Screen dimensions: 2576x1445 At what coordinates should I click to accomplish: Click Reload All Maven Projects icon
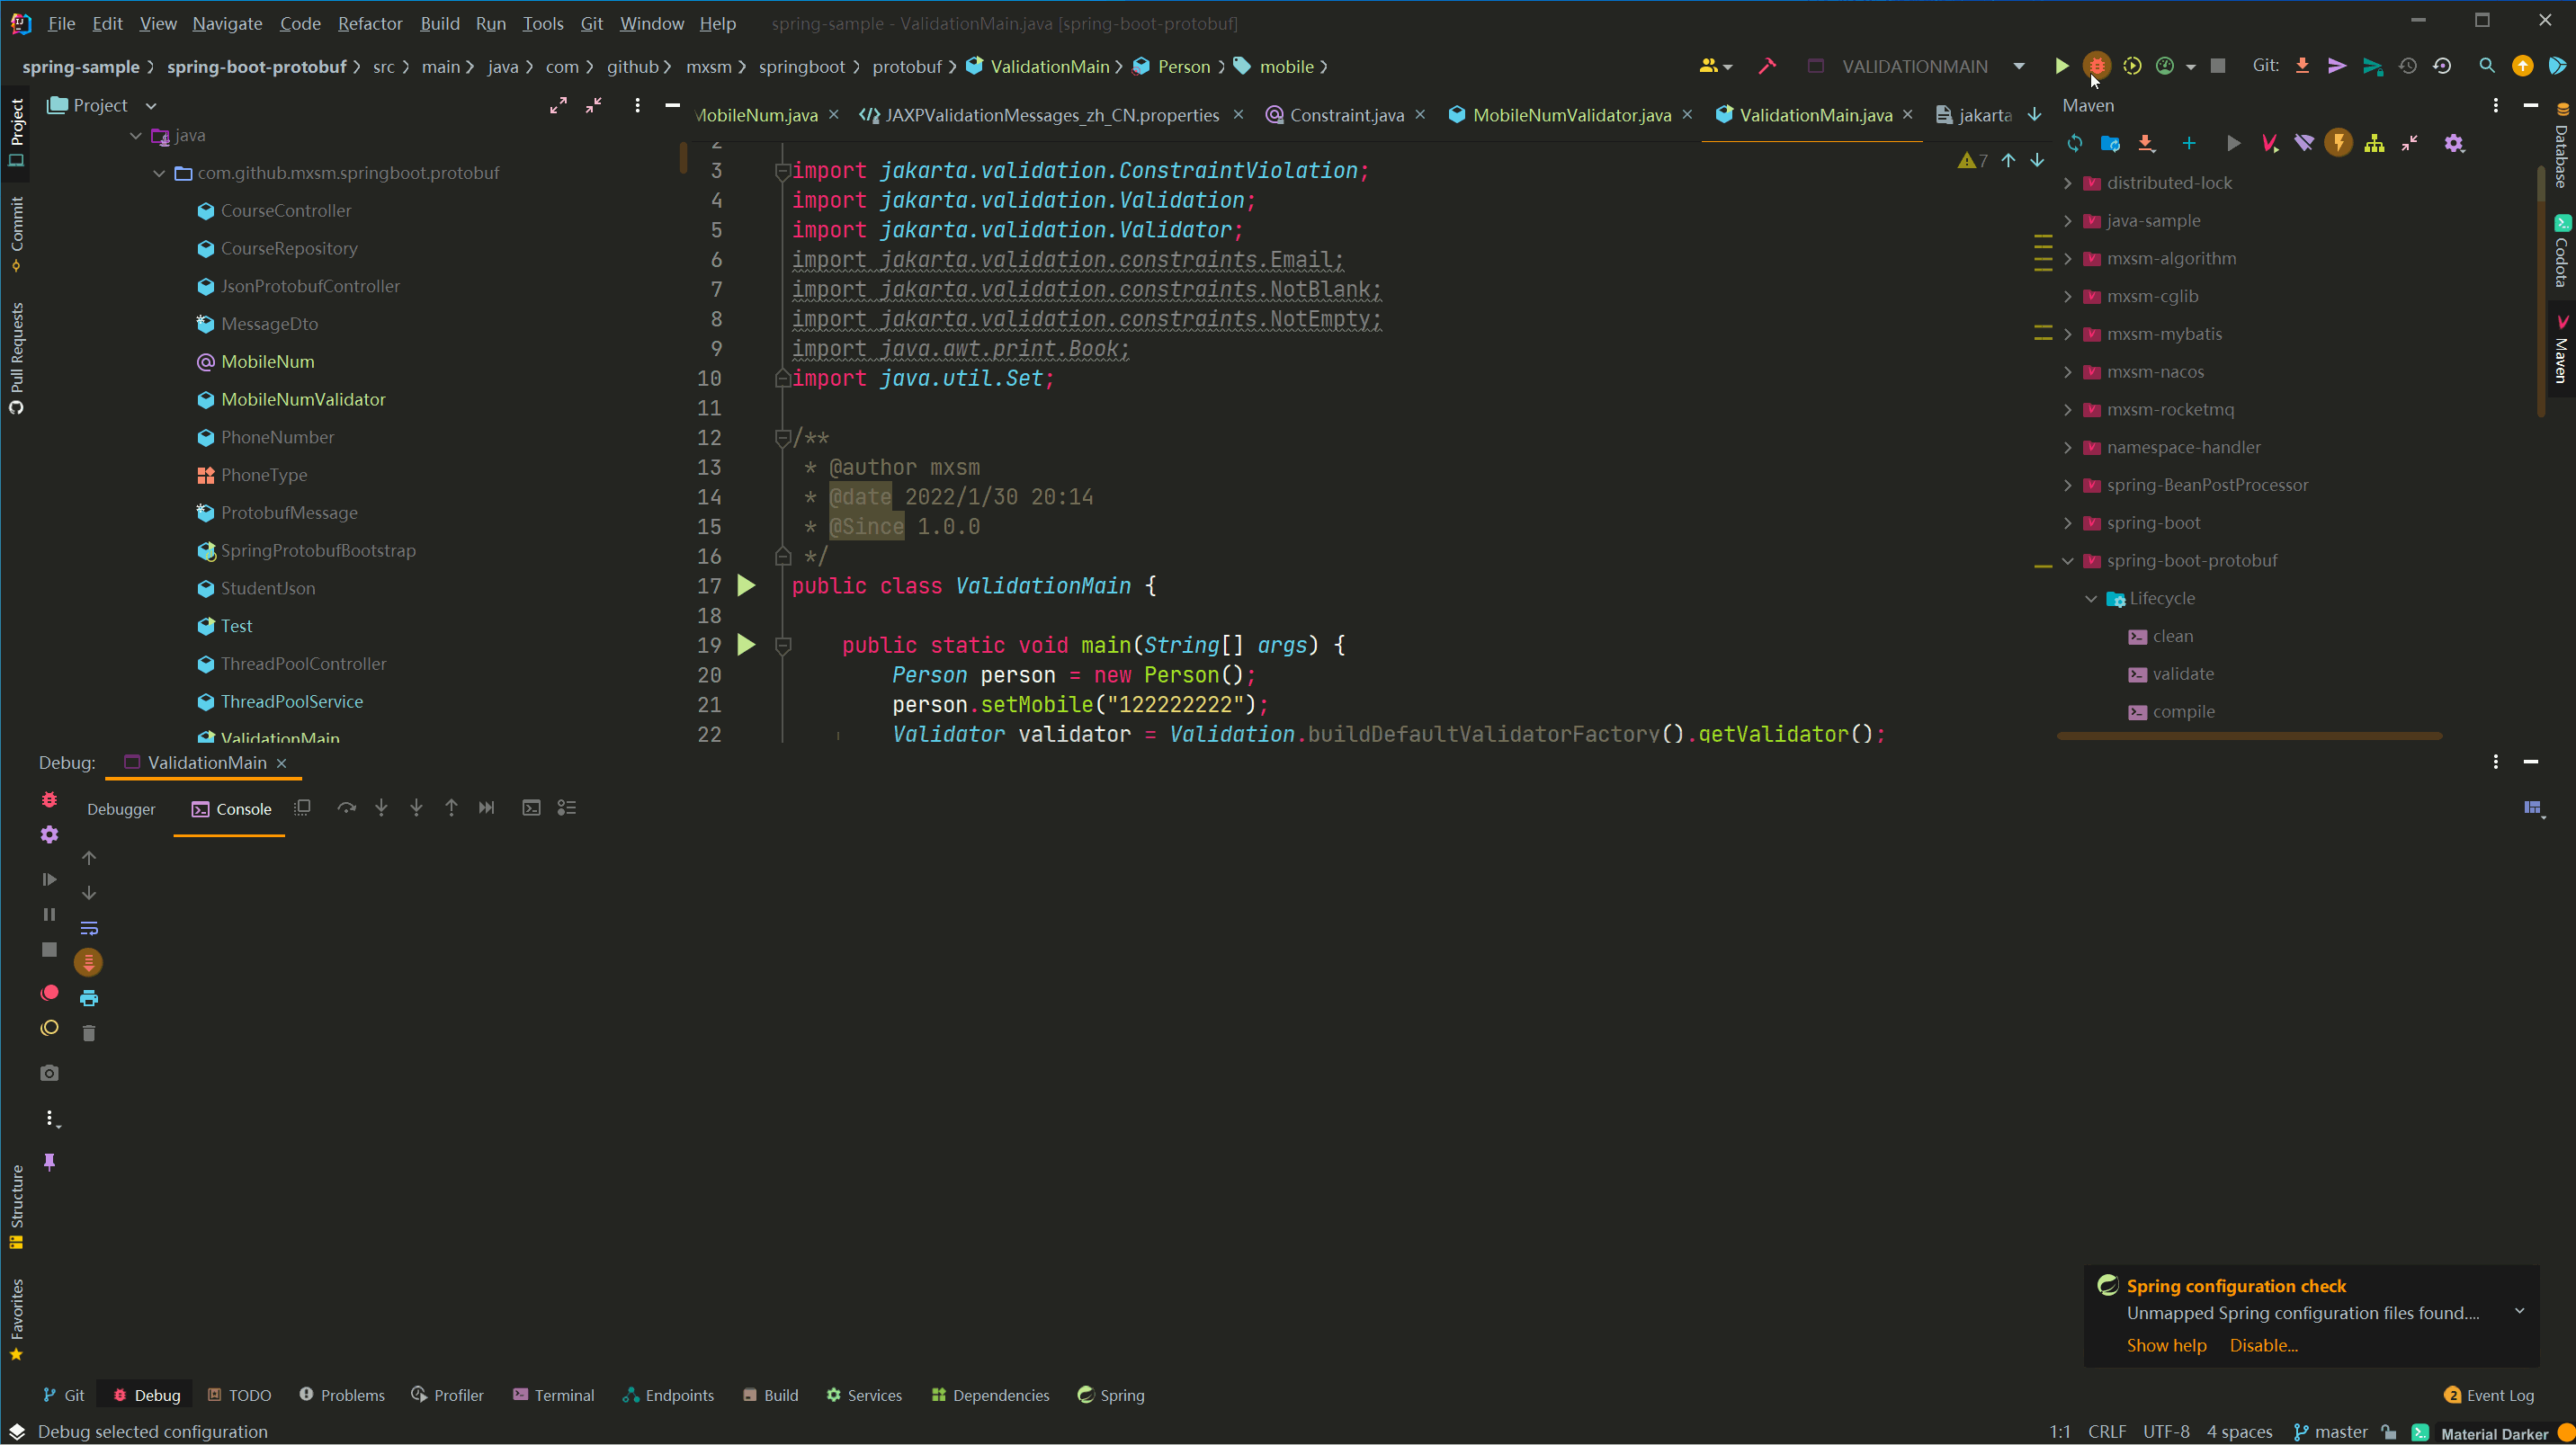(2075, 143)
